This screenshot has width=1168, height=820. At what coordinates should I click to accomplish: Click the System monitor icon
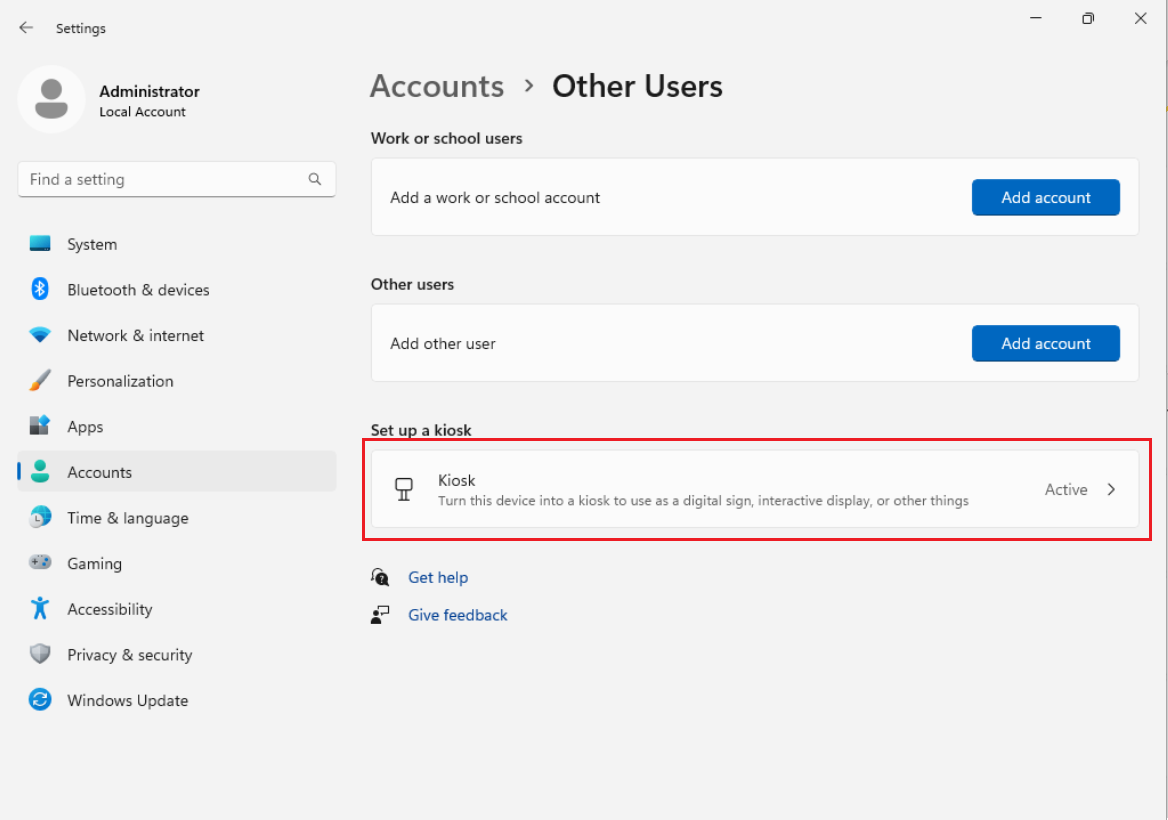[40, 244]
